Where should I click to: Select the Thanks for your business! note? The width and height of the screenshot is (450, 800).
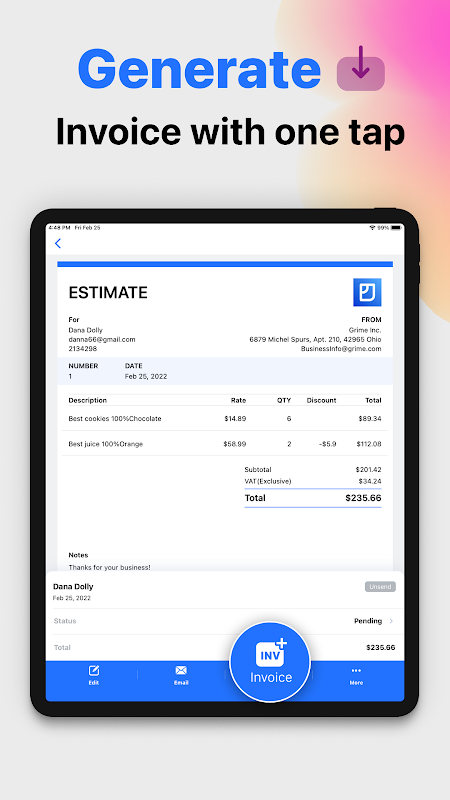click(x=110, y=567)
